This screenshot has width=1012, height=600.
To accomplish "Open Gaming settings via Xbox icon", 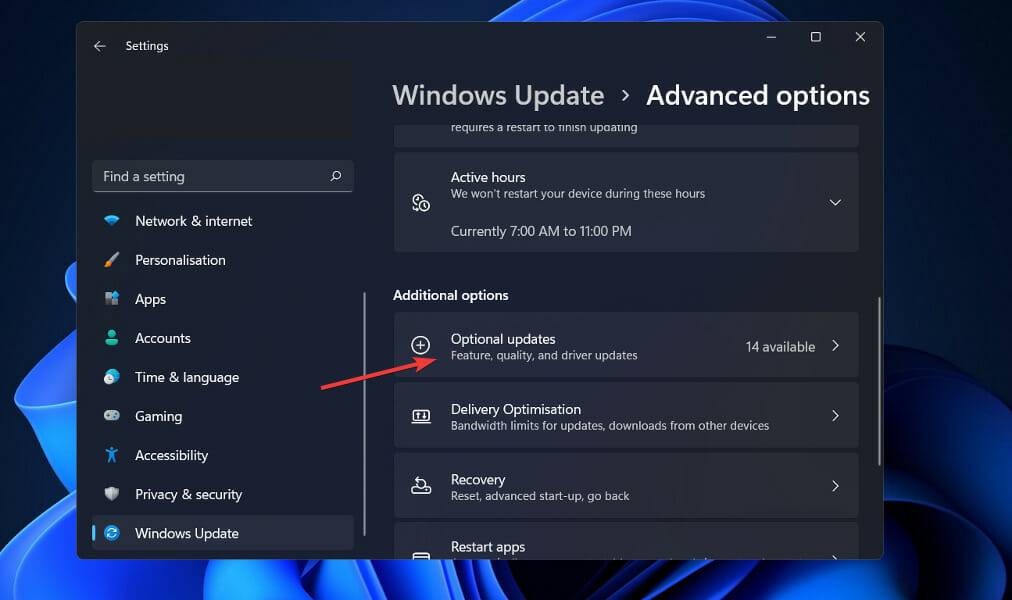I will tap(111, 416).
